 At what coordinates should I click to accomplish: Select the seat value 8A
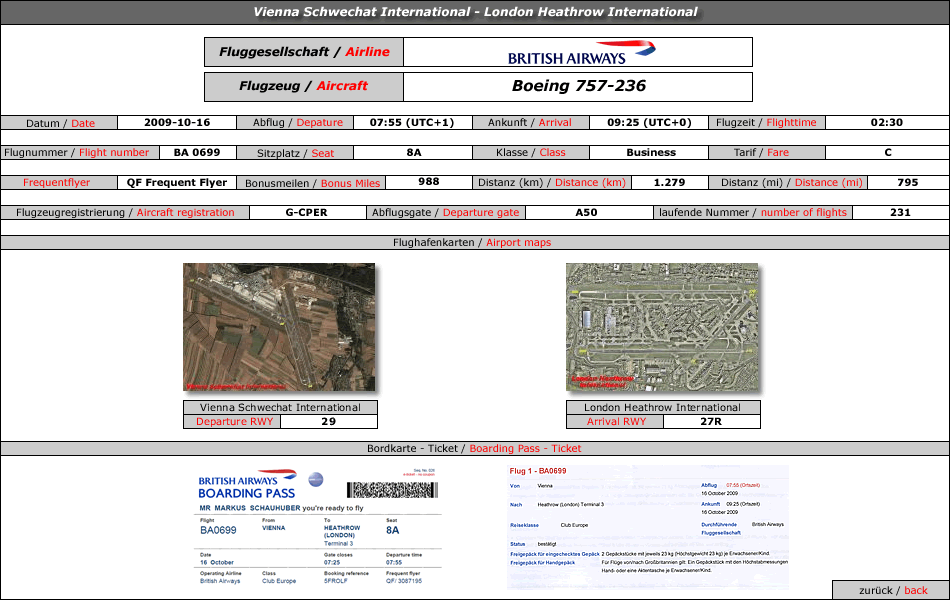tap(414, 153)
